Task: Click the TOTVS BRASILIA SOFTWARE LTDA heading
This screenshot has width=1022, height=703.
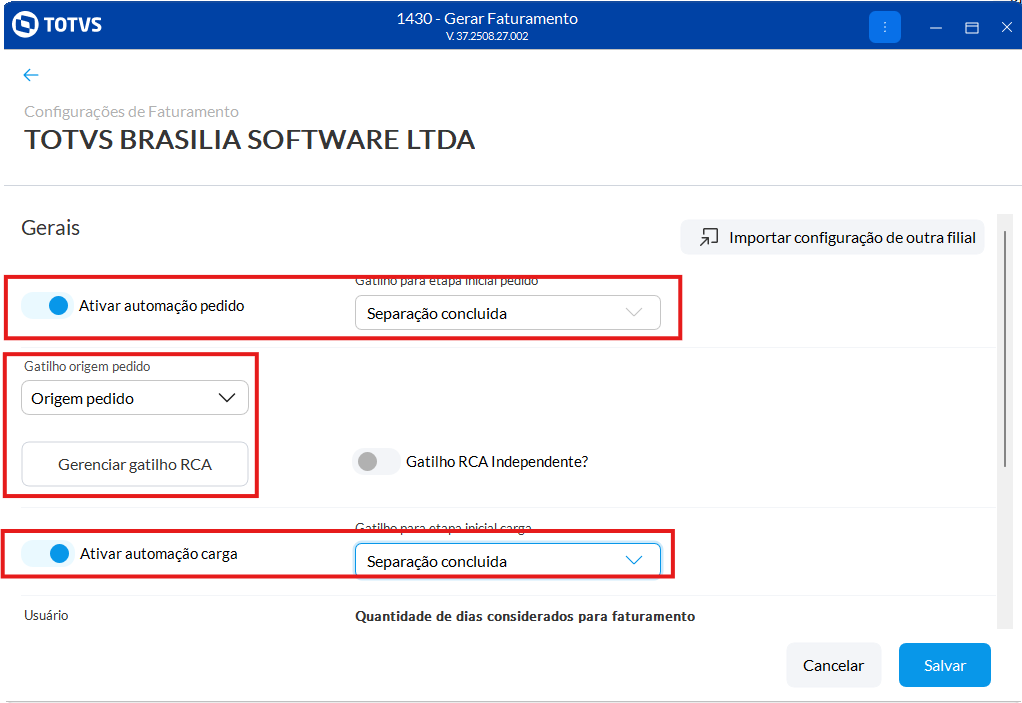Action: click(x=250, y=140)
